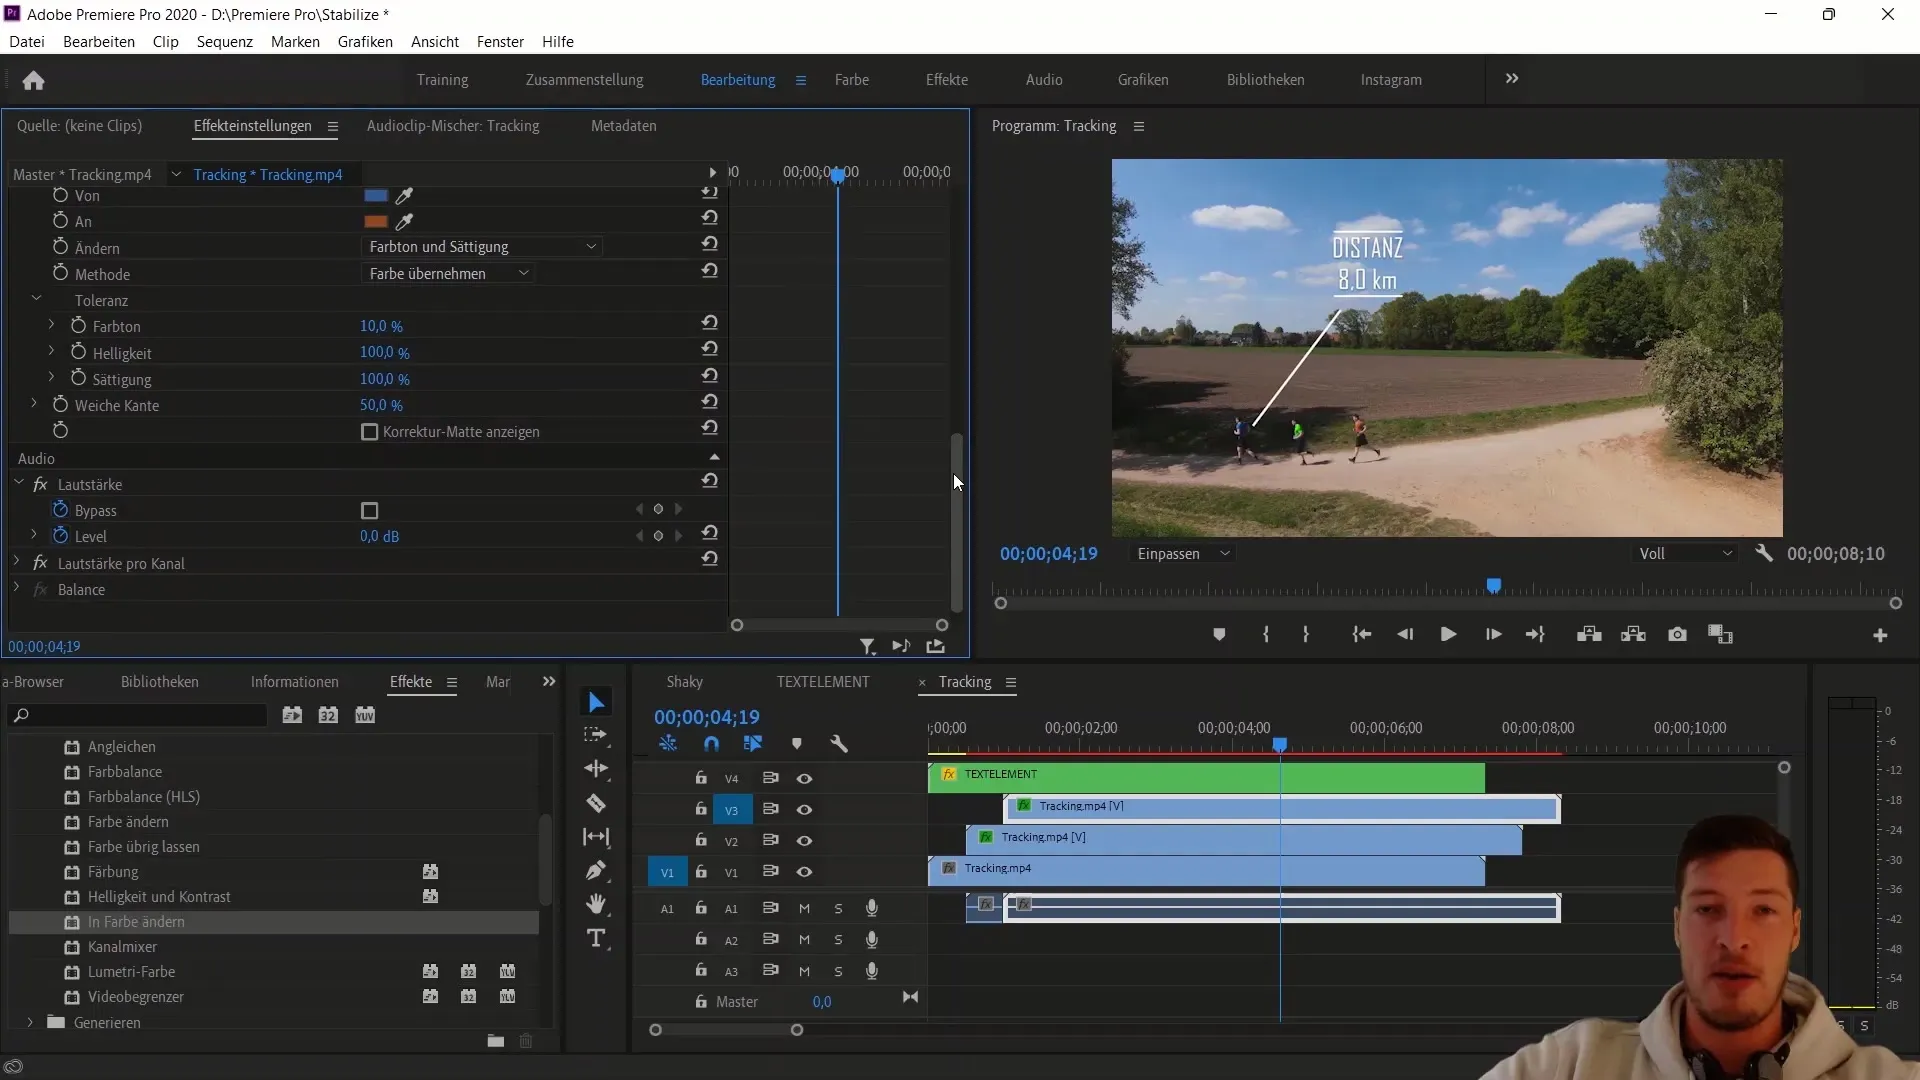Screen dimensions: 1920x1080
Task: Reset the Farbton tolerance parameter
Action: 709,323
